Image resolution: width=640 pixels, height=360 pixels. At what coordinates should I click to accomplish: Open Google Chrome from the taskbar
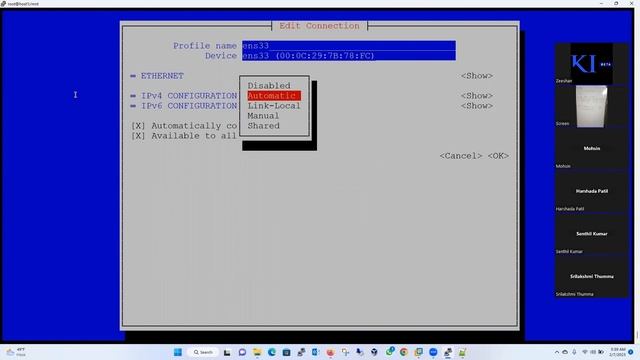pyautogui.click(x=404, y=352)
